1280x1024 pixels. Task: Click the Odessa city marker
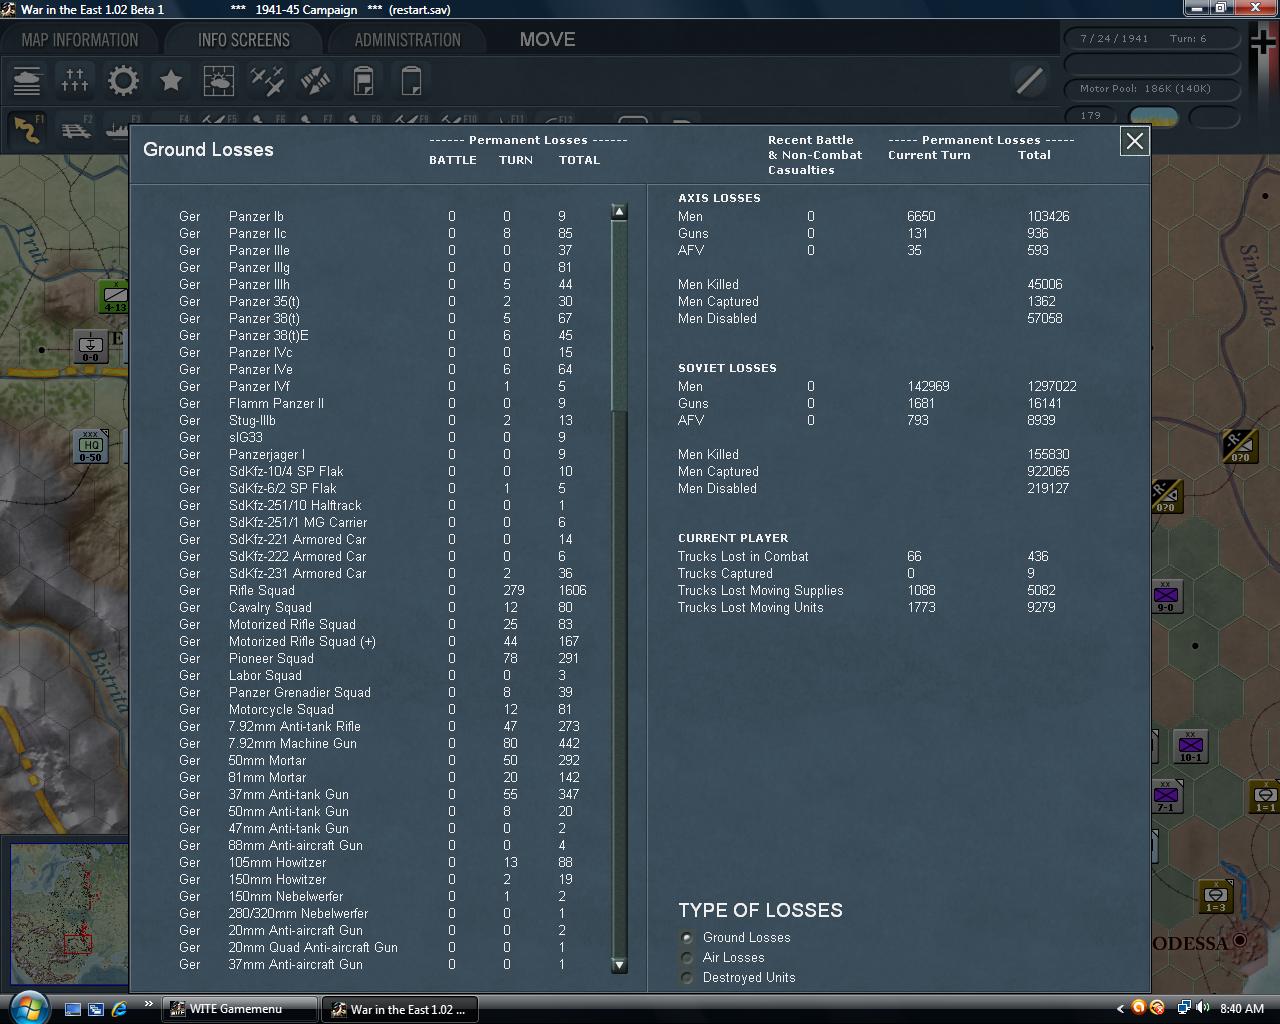[1240, 940]
